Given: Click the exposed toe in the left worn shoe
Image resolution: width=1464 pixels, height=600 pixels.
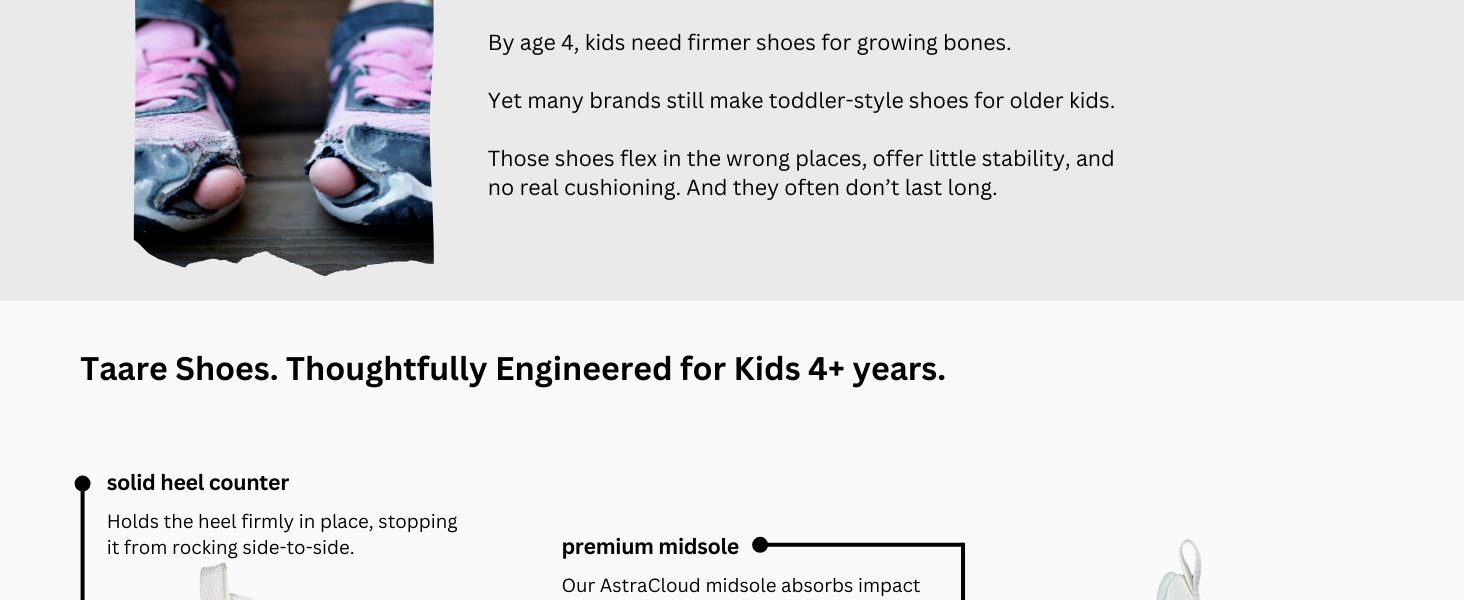Looking at the screenshot, I should (x=218, y=184).
